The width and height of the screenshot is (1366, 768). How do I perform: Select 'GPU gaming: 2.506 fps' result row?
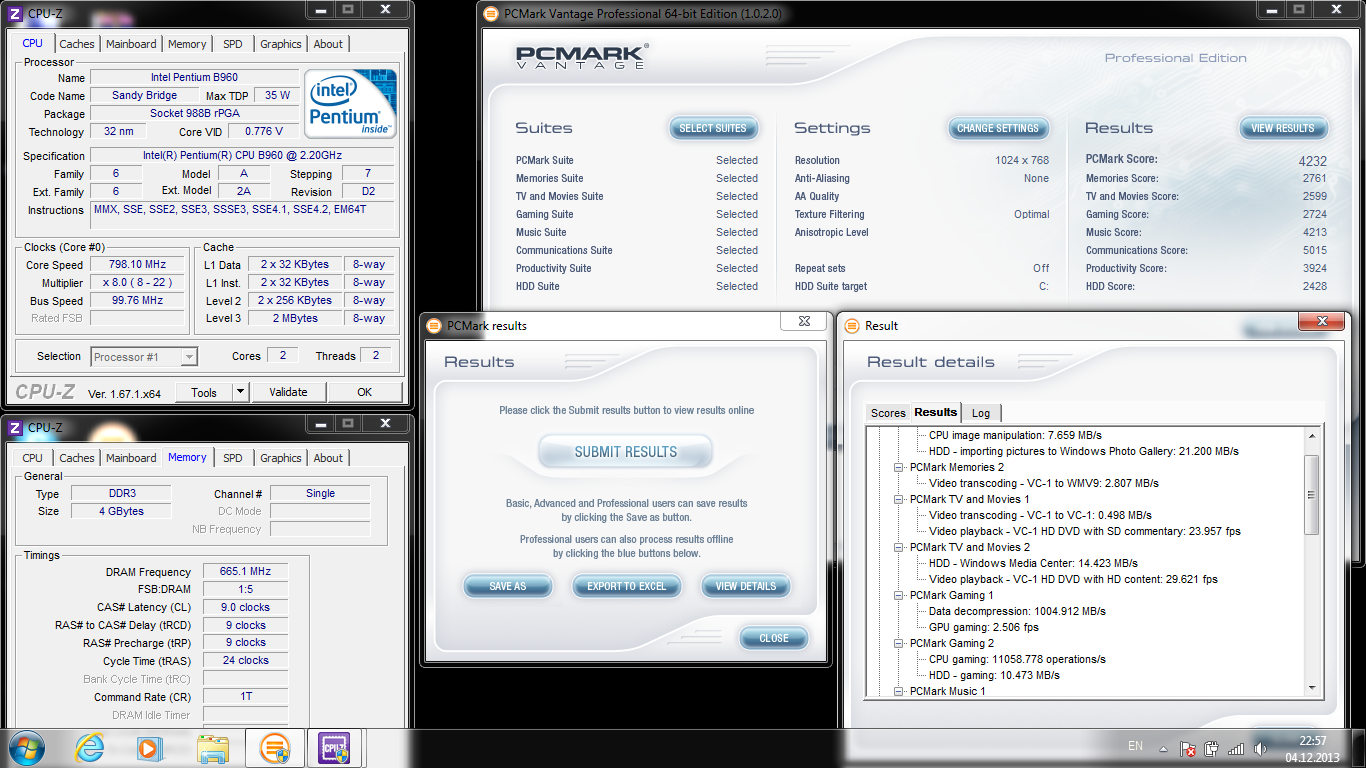tap(984, 627)
